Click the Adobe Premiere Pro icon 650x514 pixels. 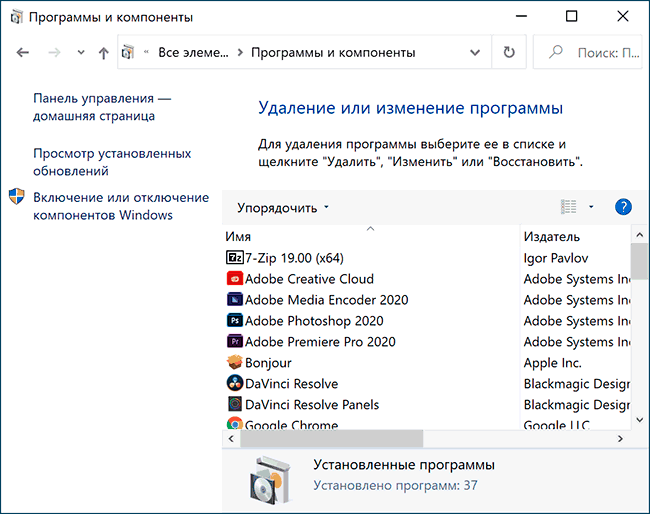click(235, 341)
